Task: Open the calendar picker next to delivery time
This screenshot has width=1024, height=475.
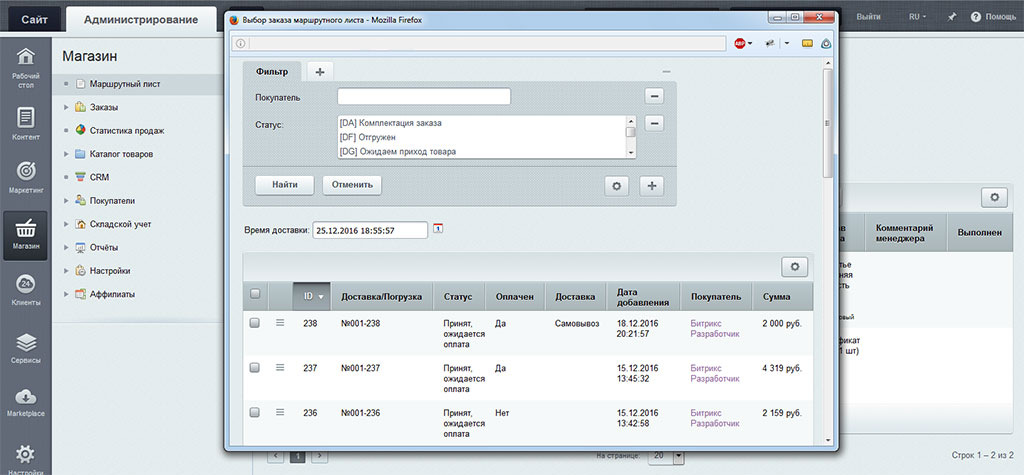Action: [x=438, y=229]
